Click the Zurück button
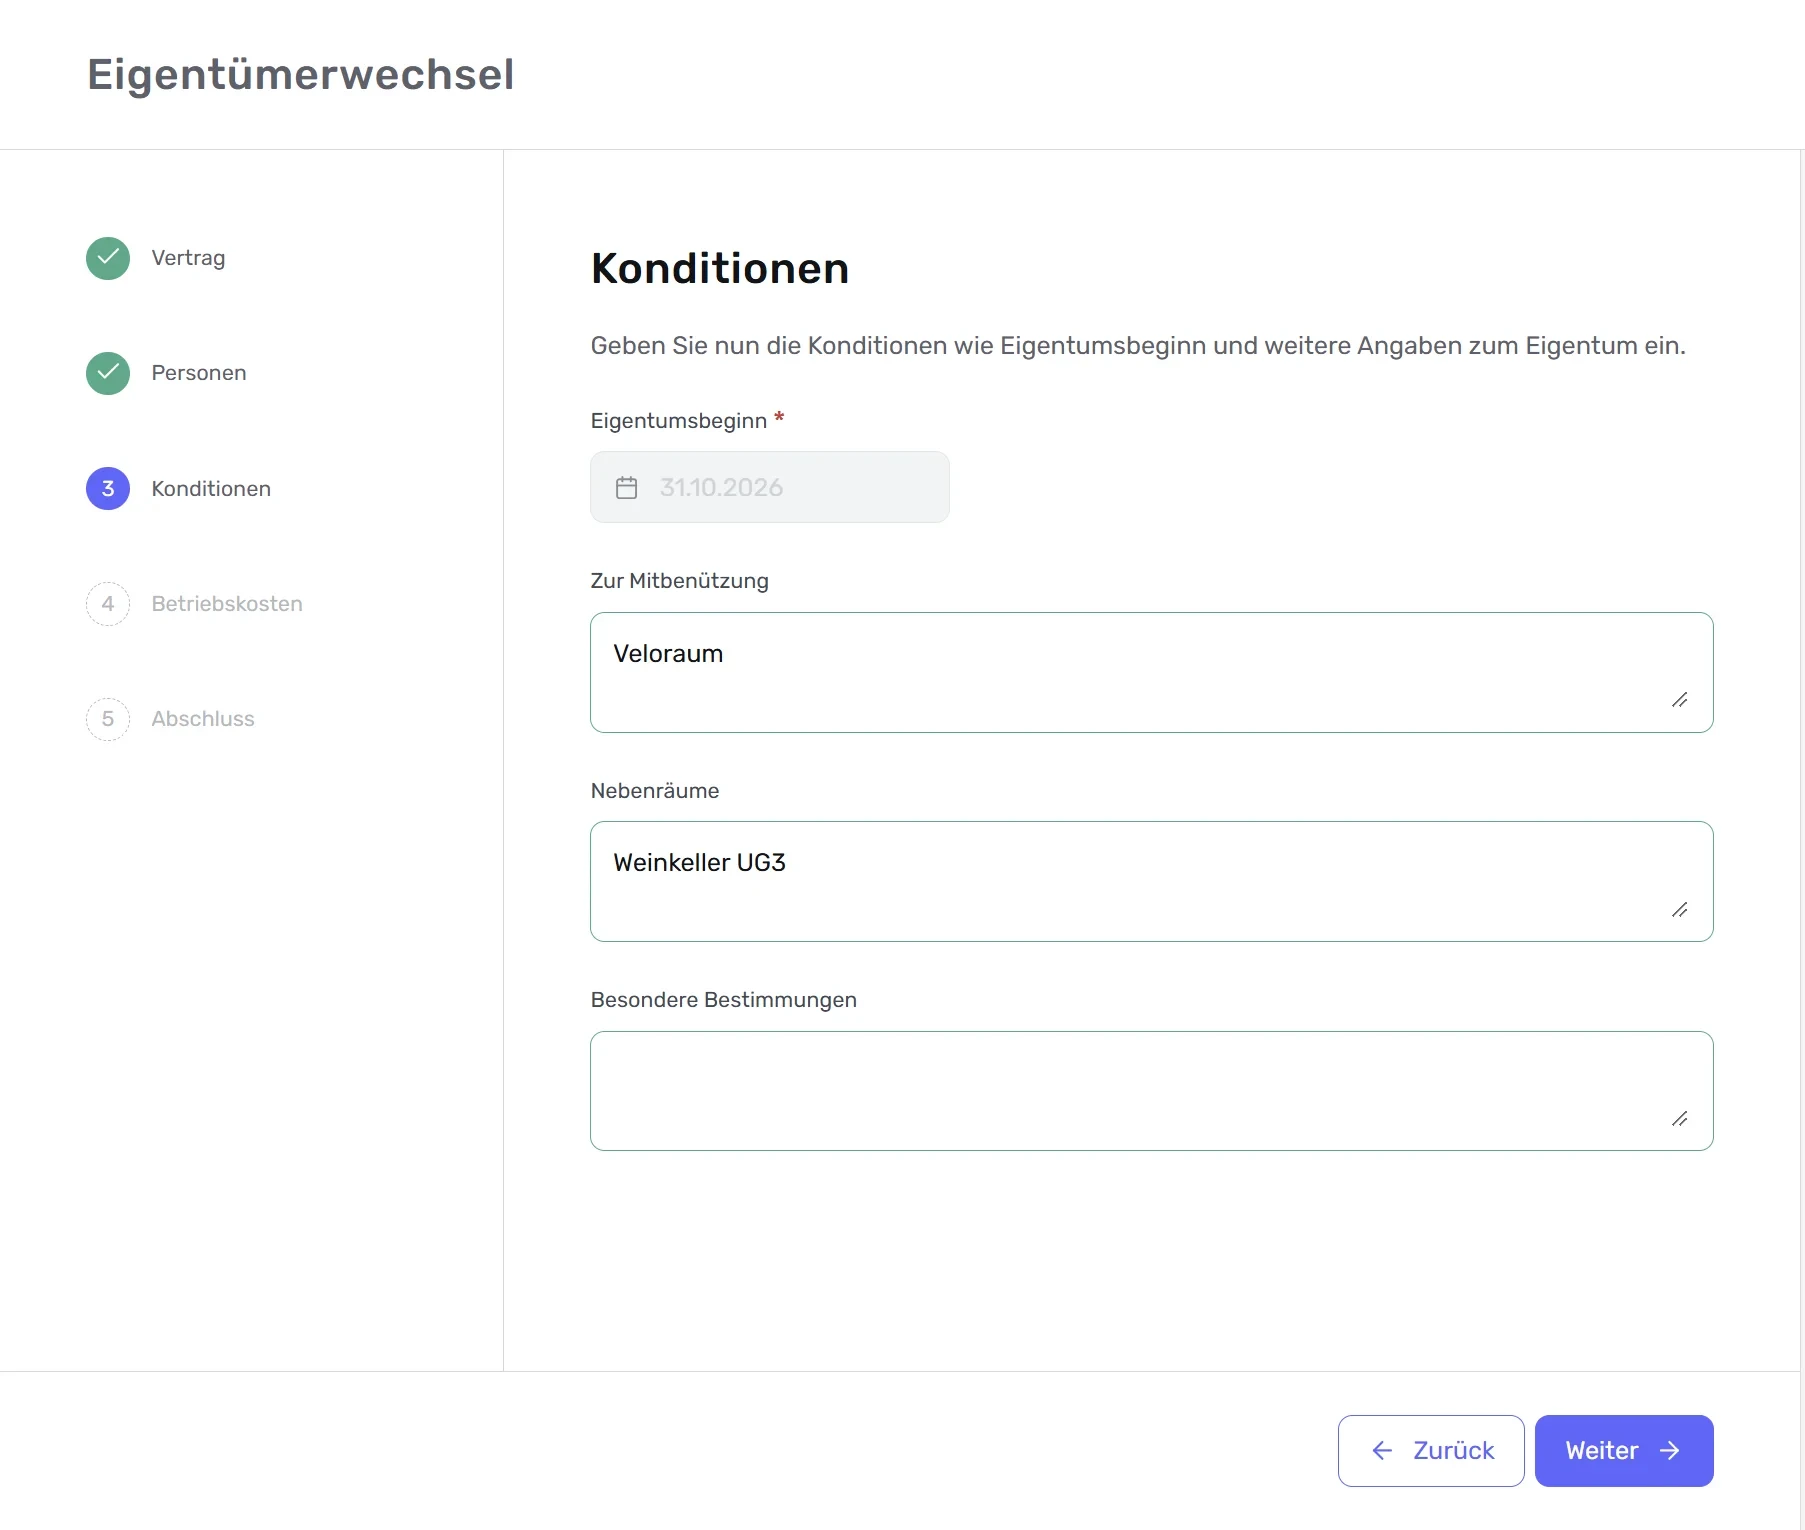1805x1530 pixels. tap(1431, 1451)
